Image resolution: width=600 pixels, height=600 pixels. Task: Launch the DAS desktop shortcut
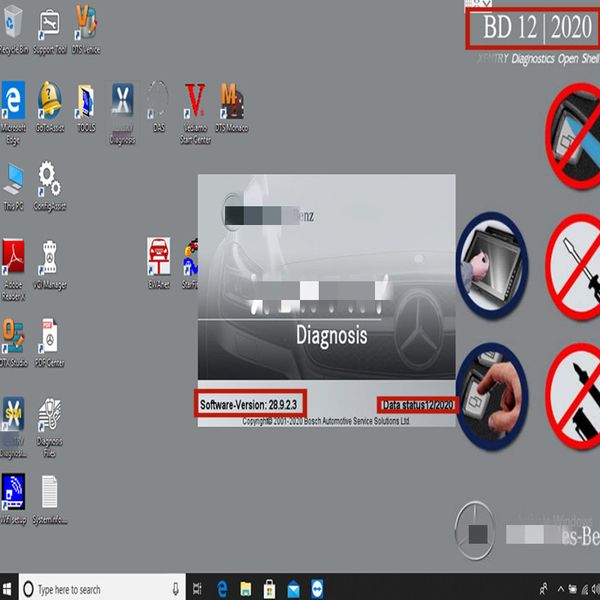tap(158, 107)
